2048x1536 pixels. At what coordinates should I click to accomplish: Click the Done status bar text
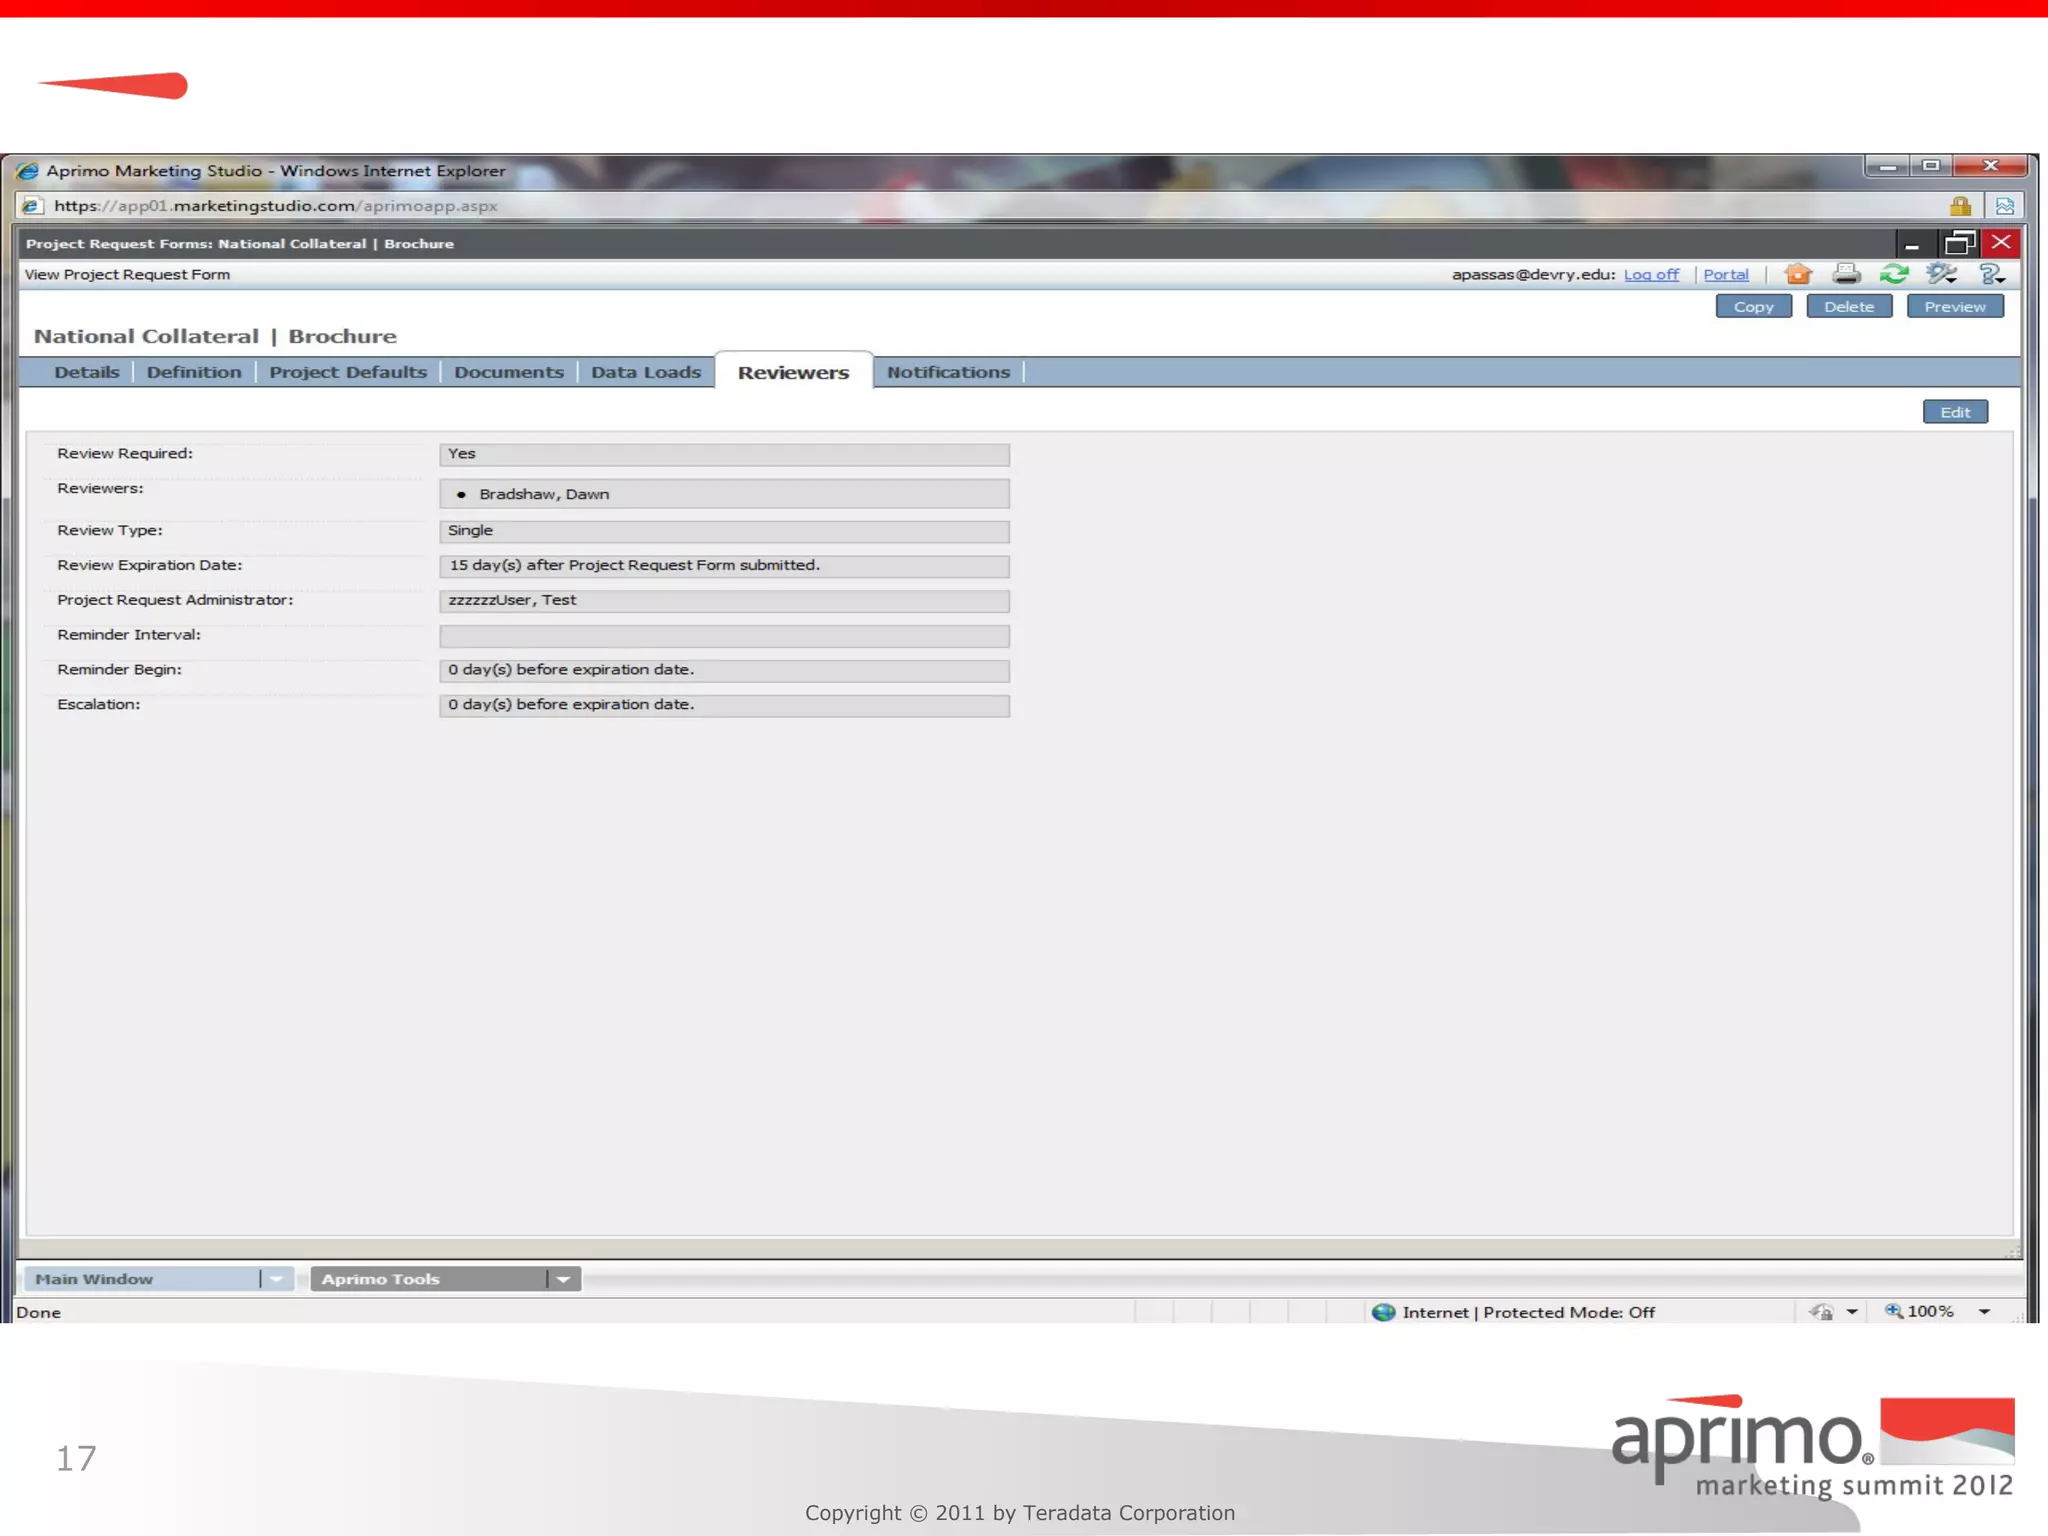[38, 1312]
